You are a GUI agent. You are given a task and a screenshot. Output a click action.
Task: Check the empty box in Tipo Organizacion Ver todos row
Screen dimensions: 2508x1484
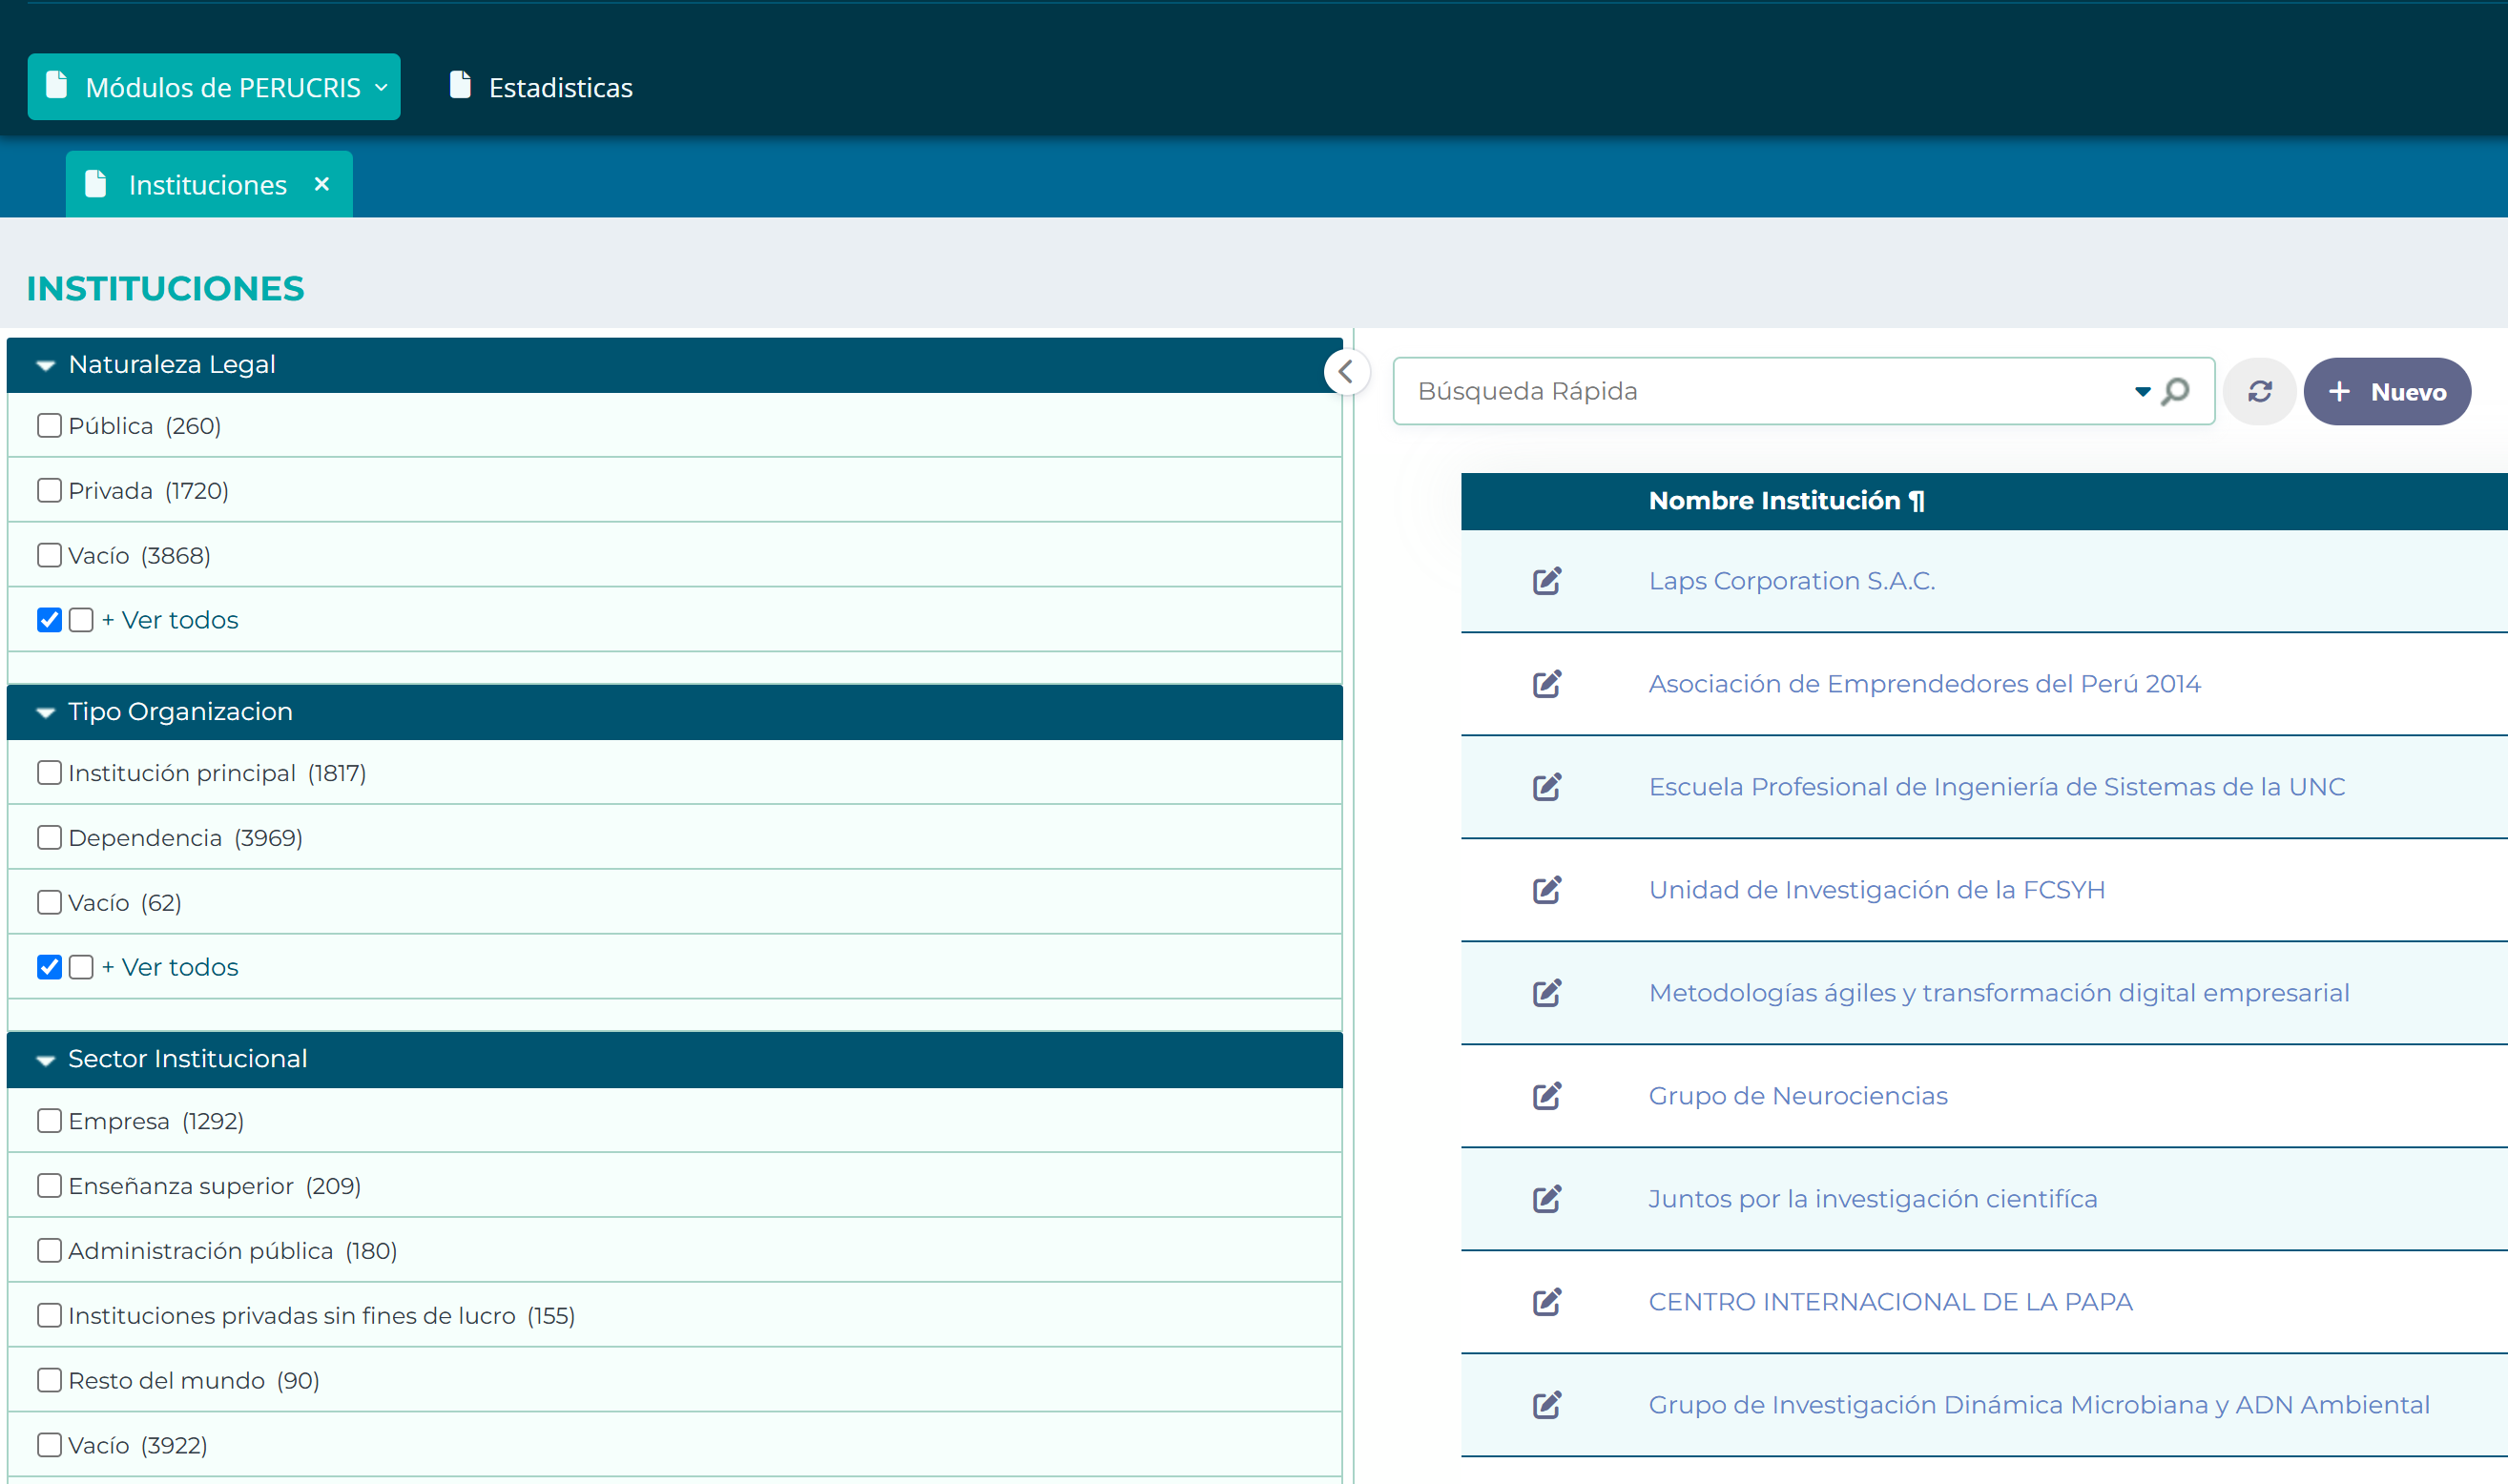point(81,967)
